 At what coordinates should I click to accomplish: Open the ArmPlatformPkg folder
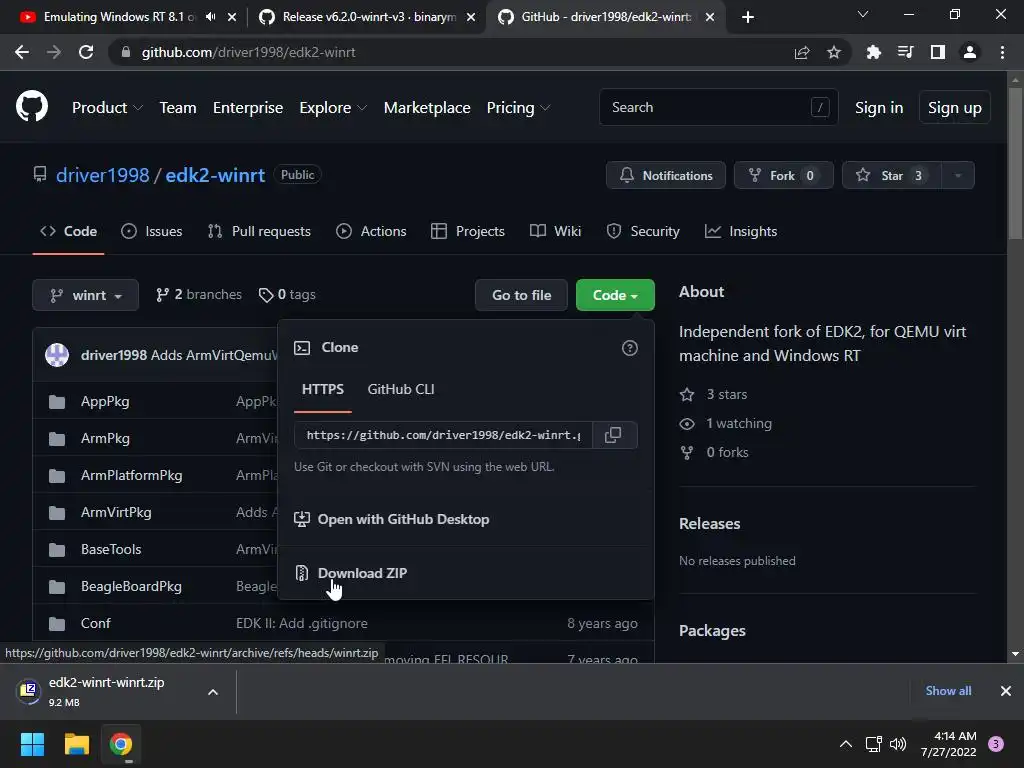131,475
